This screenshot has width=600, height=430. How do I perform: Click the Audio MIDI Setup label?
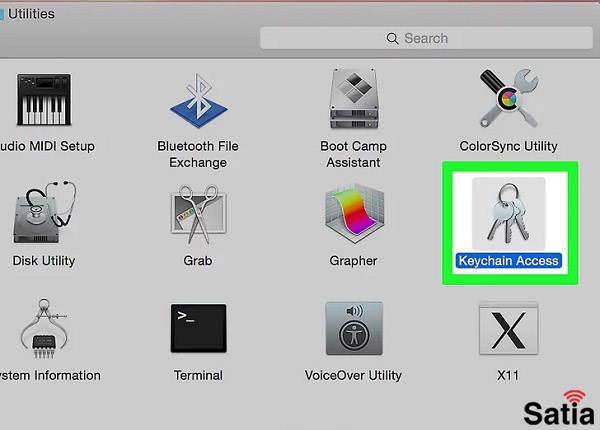coord(47,146)
